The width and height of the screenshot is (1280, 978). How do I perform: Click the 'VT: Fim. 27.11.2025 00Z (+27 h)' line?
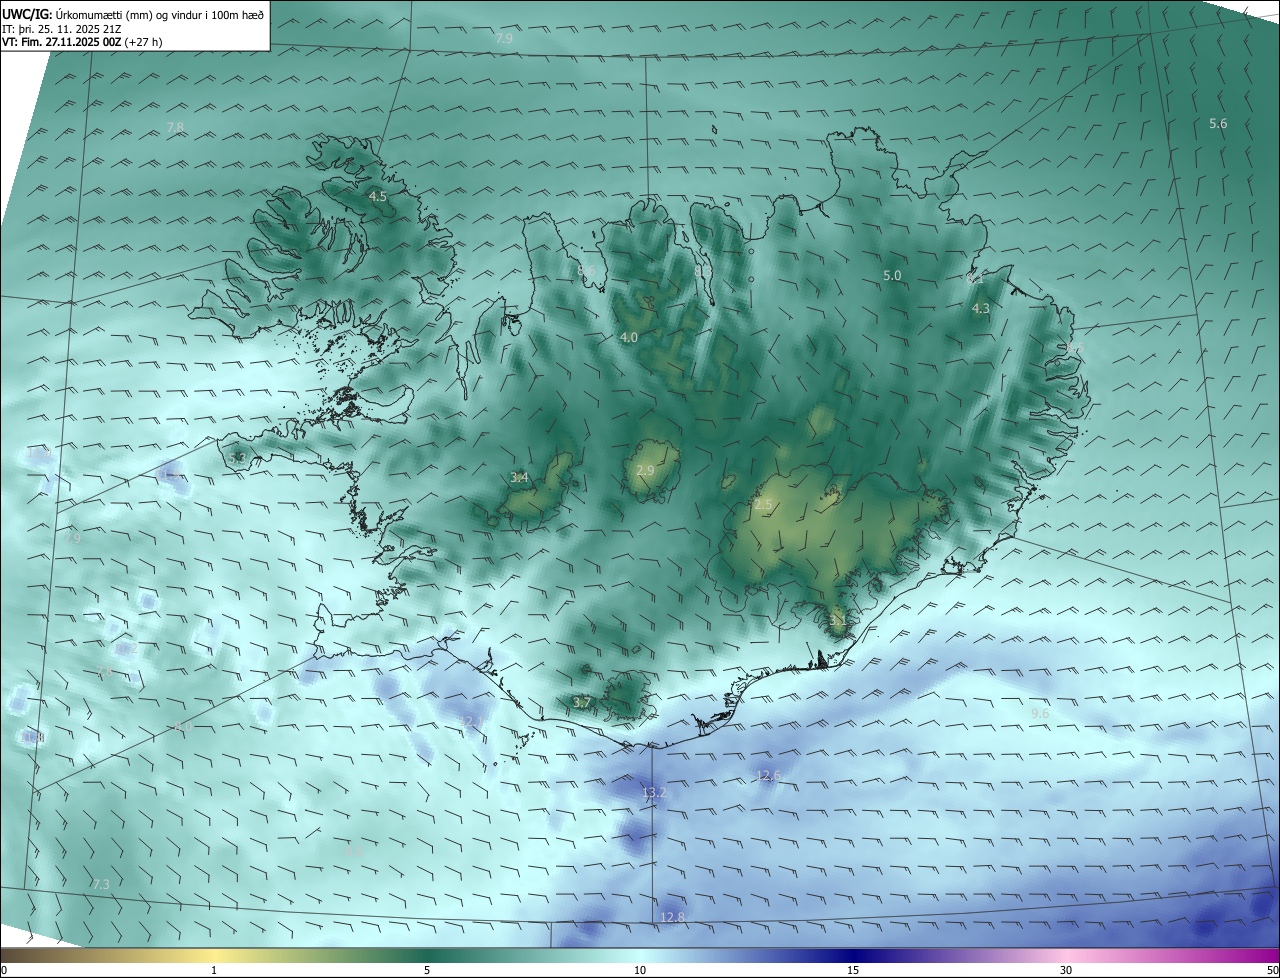[x=83, y=42]
